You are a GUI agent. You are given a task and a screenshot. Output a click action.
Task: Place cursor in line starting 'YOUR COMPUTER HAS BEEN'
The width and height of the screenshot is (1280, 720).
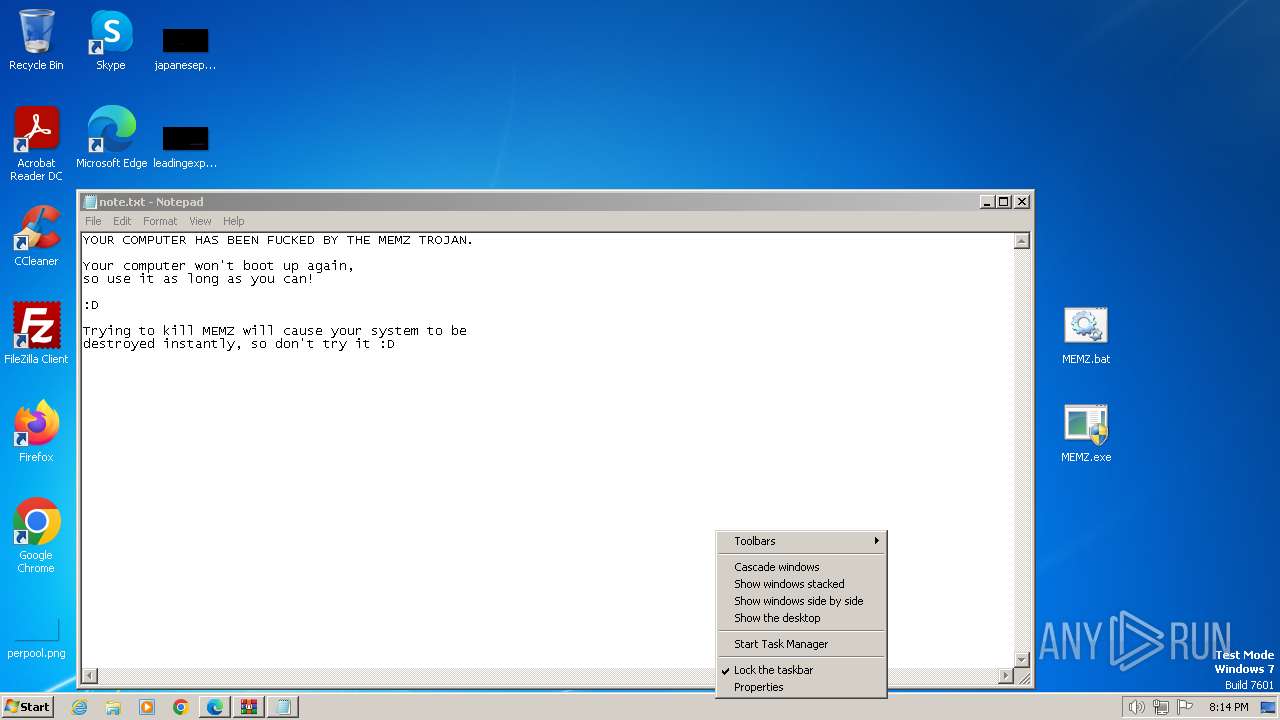coord(278,240)
